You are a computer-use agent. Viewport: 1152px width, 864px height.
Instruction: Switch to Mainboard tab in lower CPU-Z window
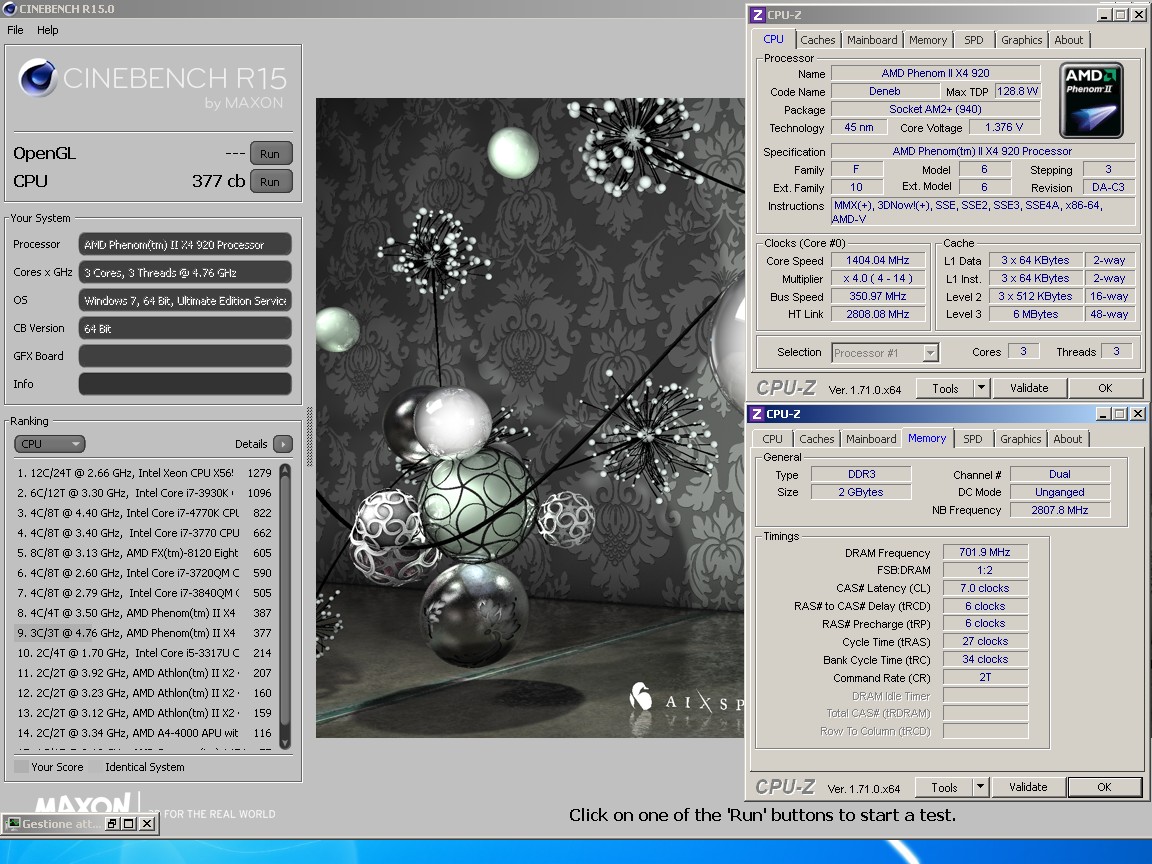[871, 439]
